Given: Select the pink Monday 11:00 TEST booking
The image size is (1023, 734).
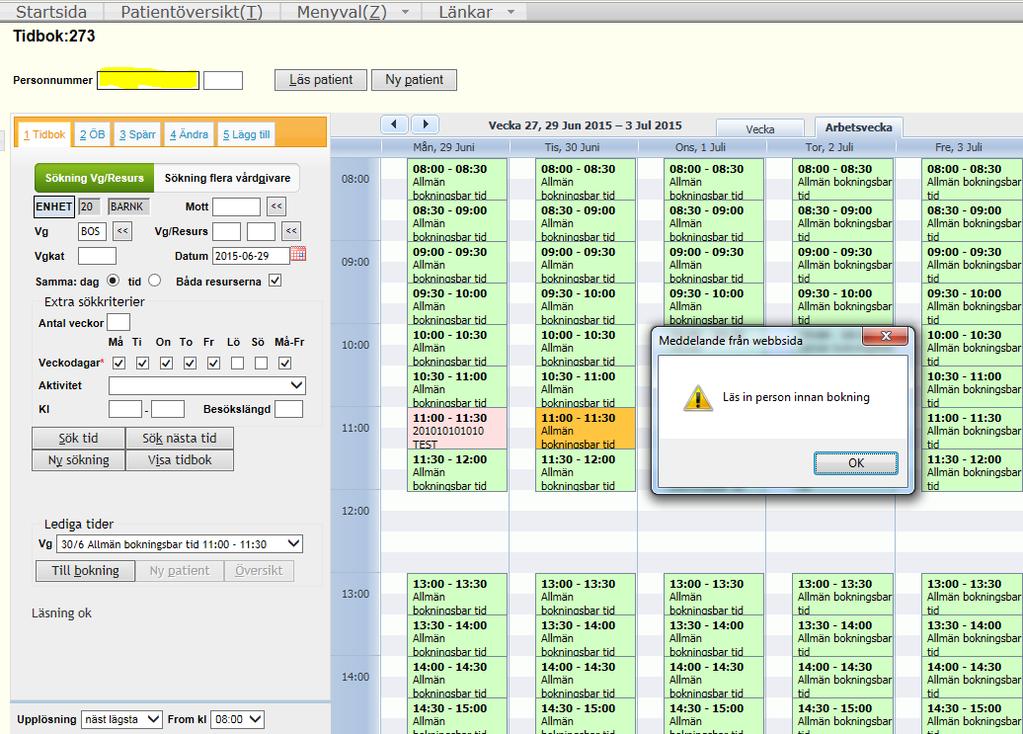Looking at the screenshot, I should point(457,429).
